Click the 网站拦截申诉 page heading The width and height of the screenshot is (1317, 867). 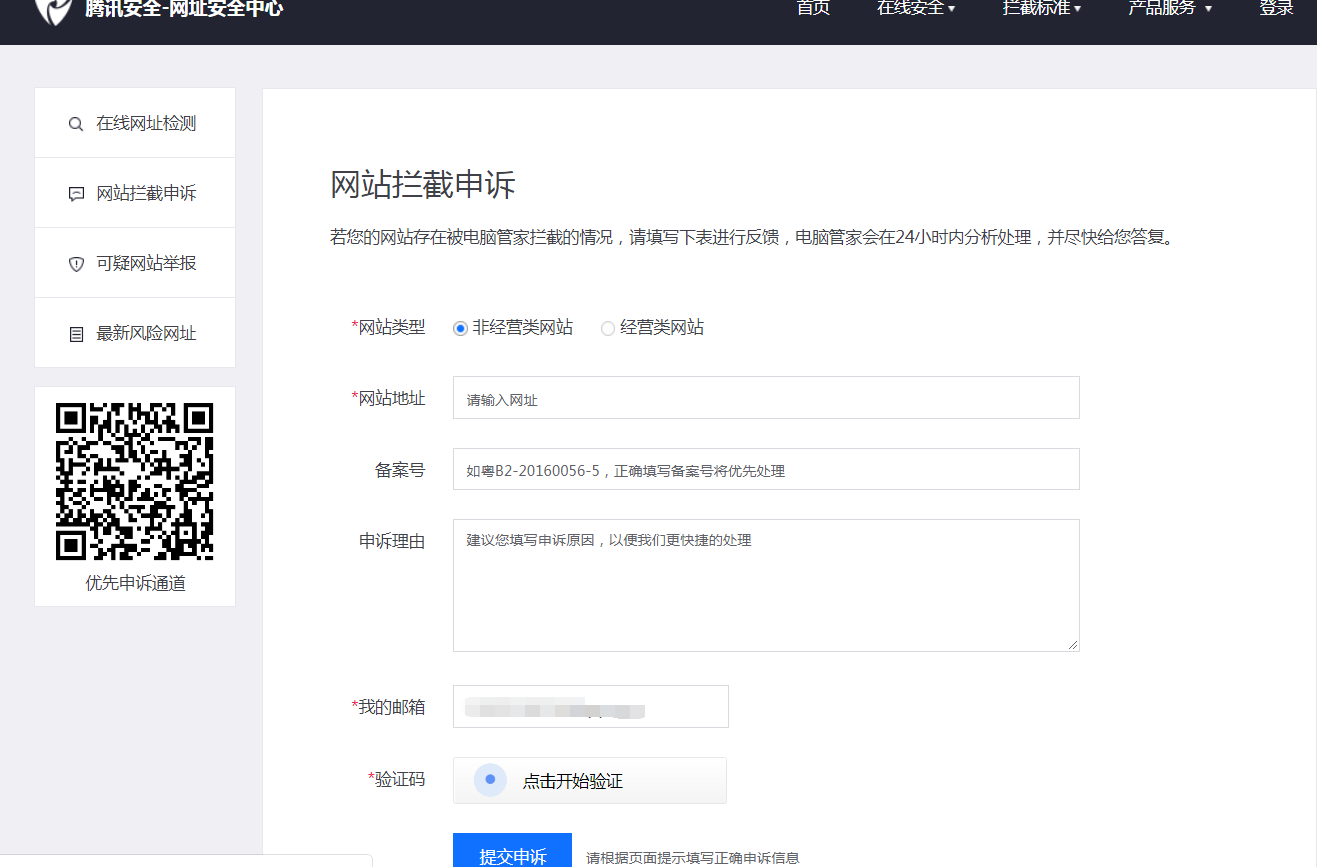tap(423, 186)
